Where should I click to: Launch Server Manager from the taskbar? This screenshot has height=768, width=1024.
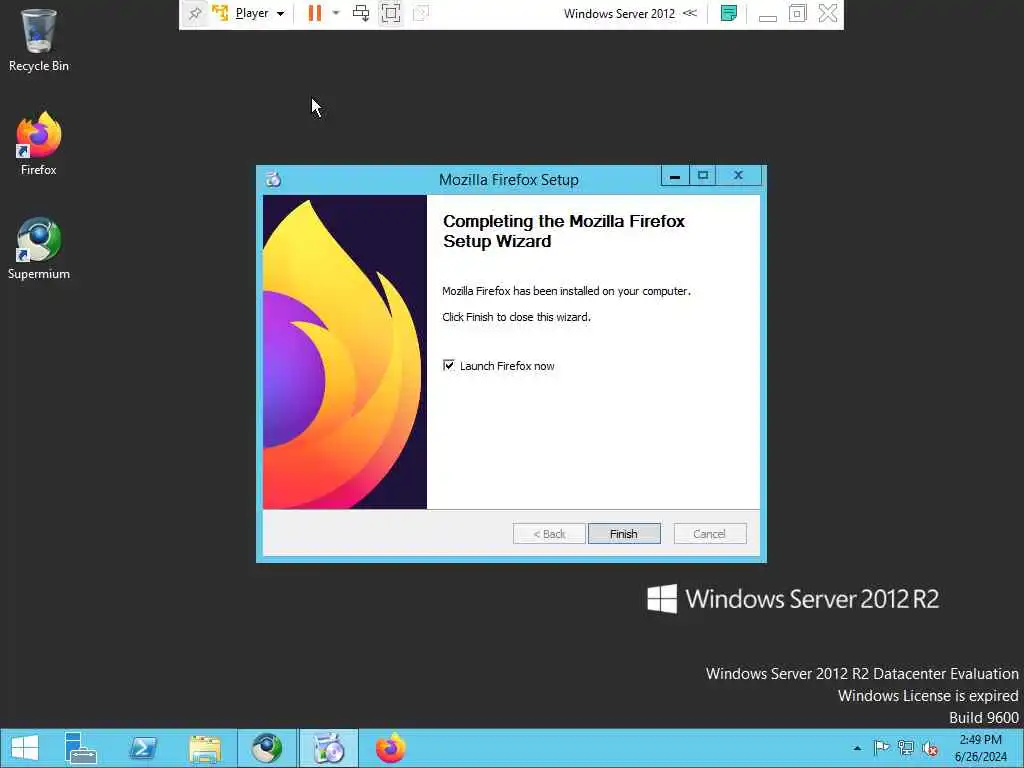click(x=81, y=748)
